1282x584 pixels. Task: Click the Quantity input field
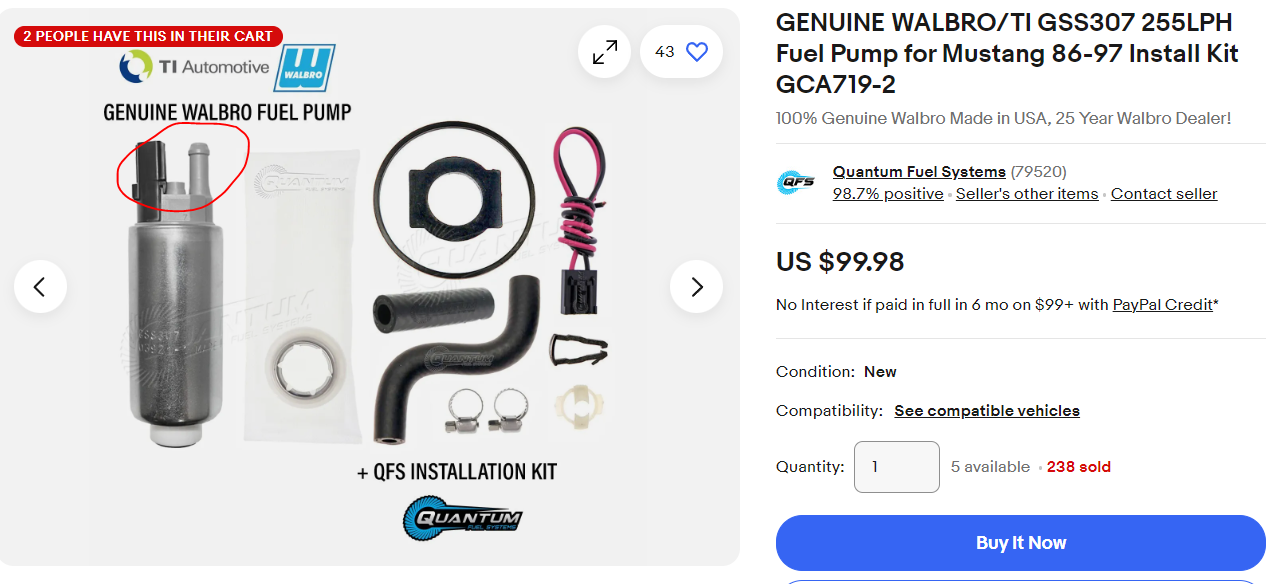pos(897,467)
